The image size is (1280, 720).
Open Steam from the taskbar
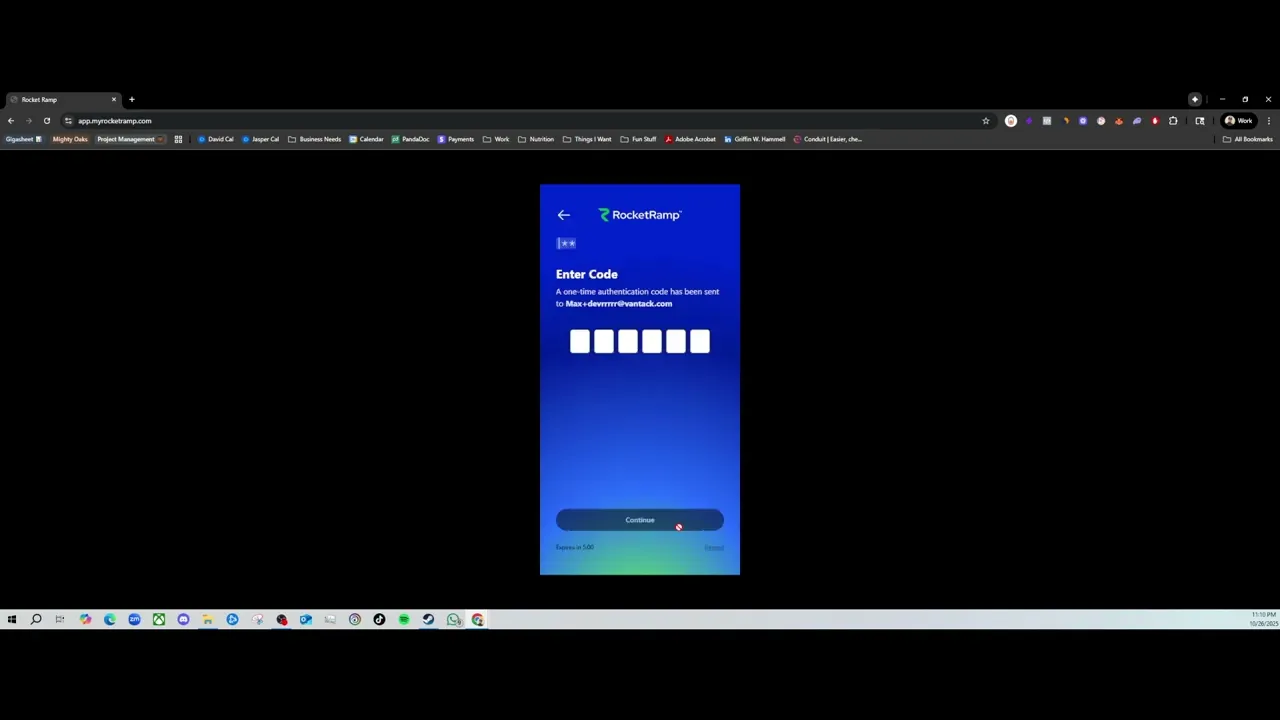coord(428,620)
